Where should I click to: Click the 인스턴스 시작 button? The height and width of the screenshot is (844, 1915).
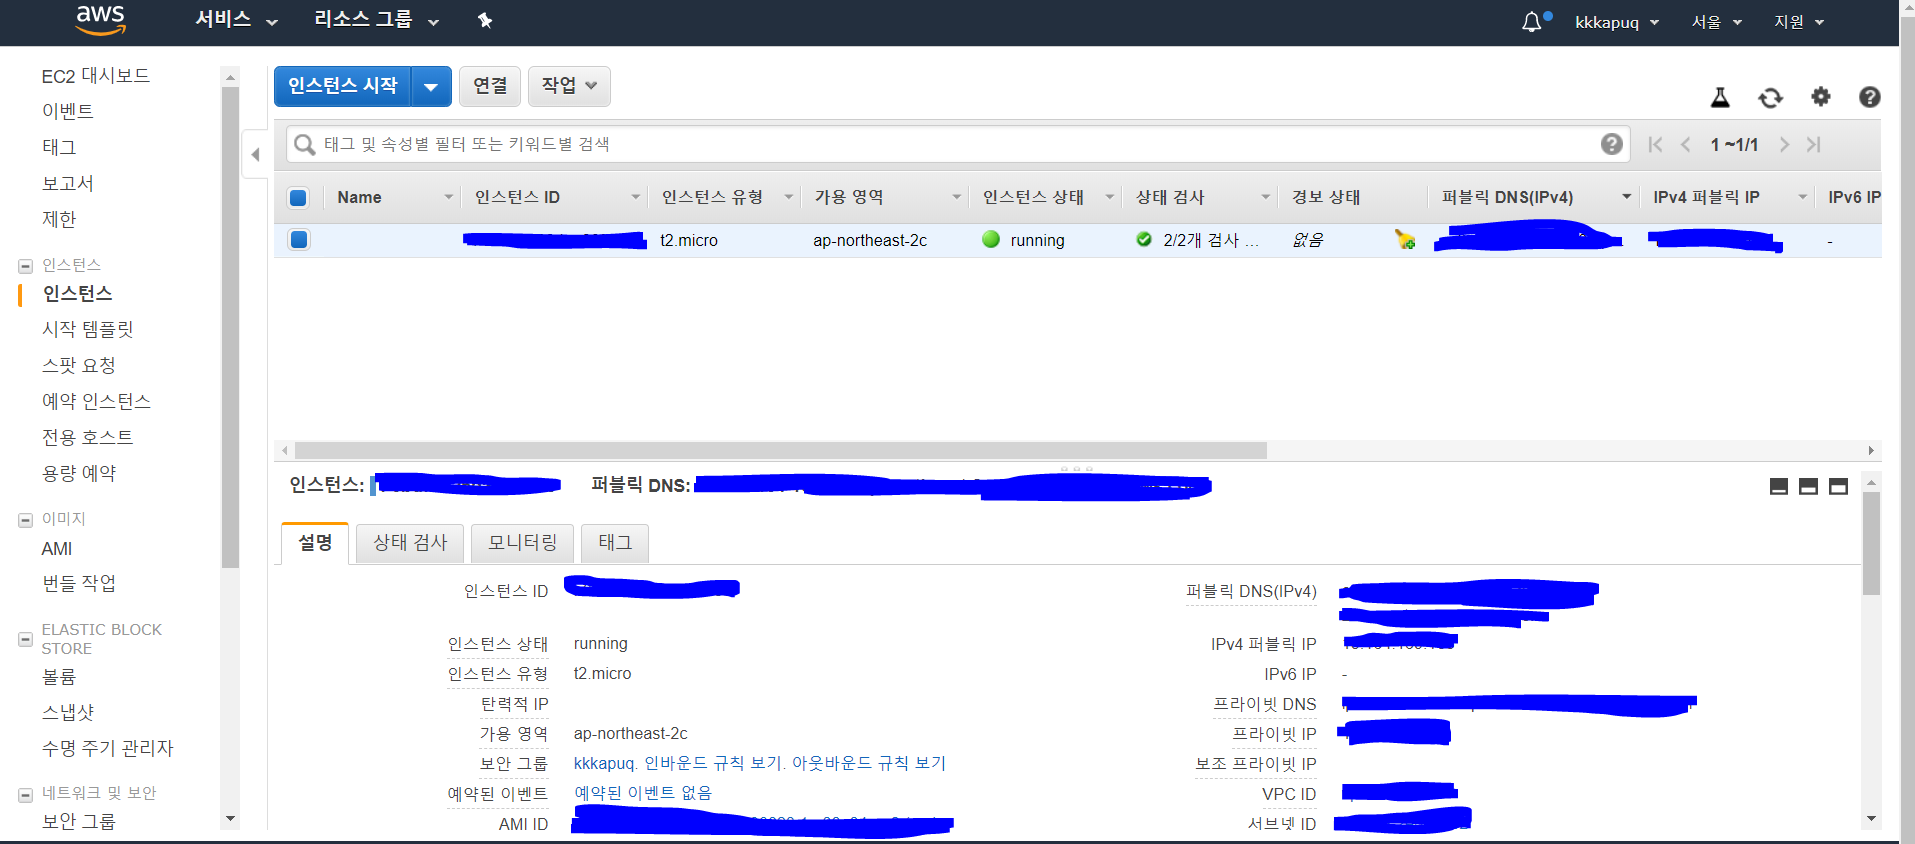(343, 86)
